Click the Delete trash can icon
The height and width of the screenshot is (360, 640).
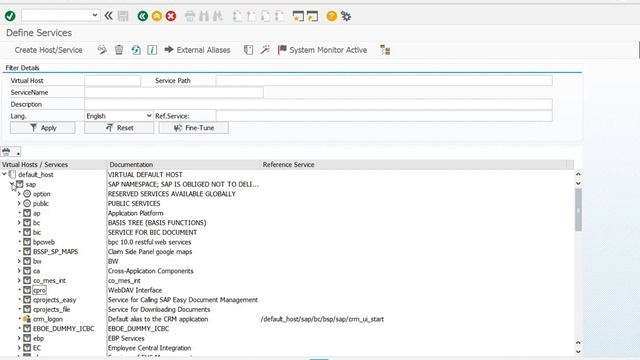119,50
